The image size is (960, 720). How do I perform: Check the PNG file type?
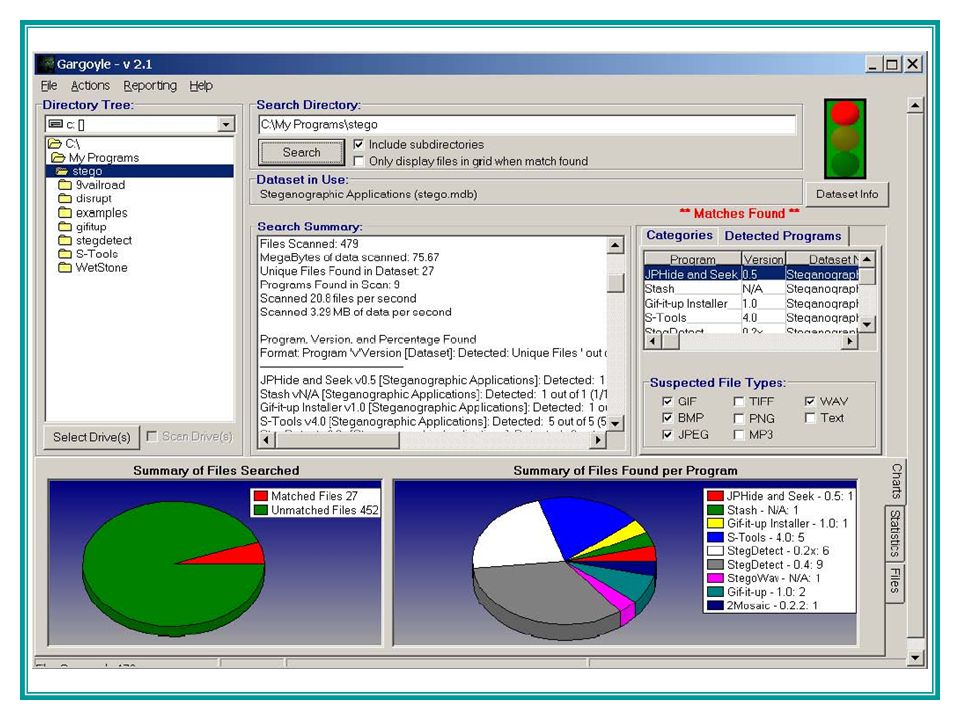click(738, 418)
